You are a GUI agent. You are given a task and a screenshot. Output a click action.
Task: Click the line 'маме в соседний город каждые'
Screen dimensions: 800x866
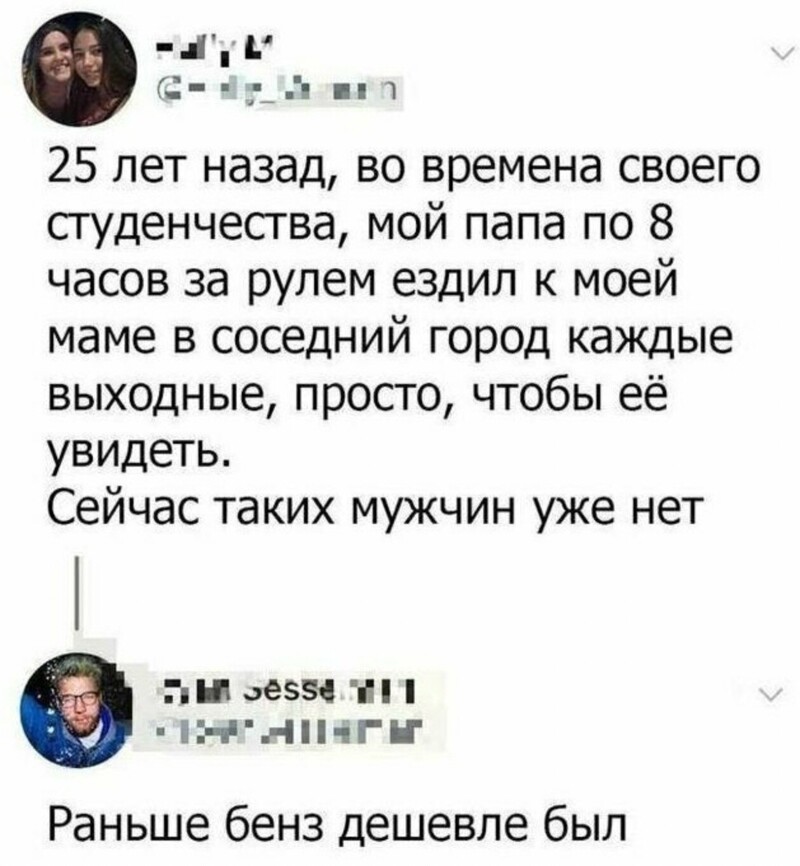point(391,335)
